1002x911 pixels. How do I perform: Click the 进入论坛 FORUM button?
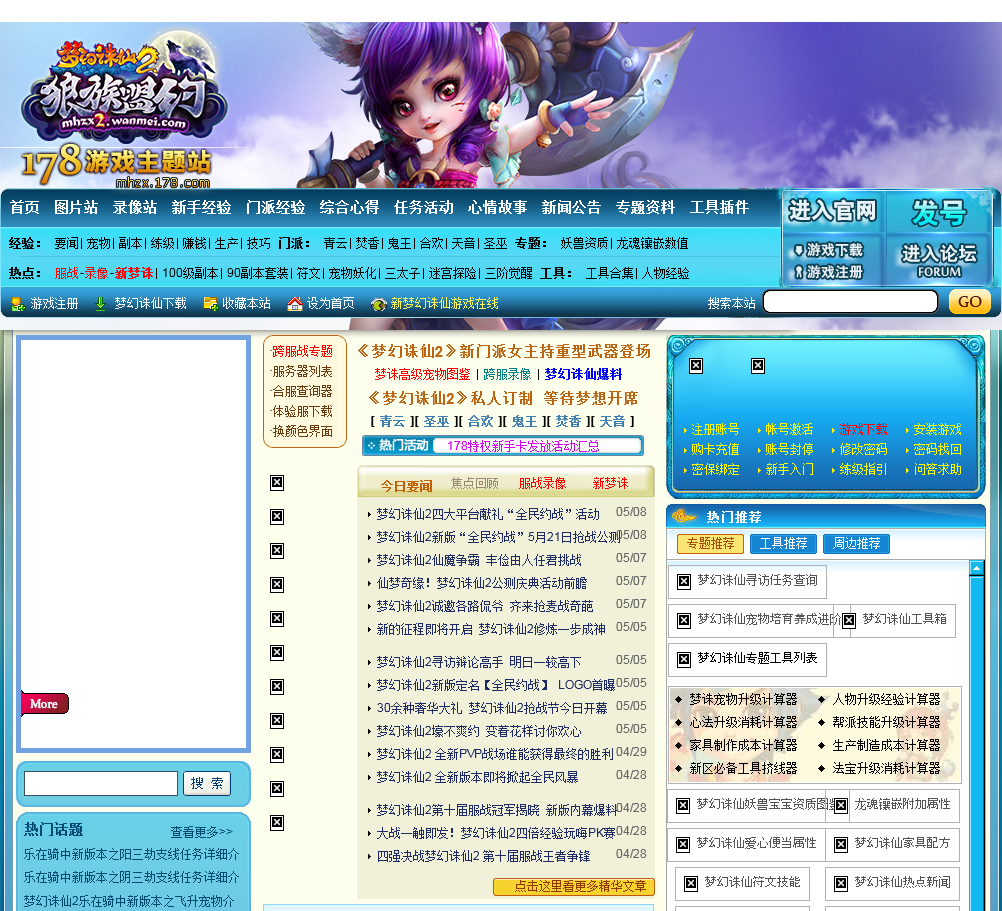point(939,261)
